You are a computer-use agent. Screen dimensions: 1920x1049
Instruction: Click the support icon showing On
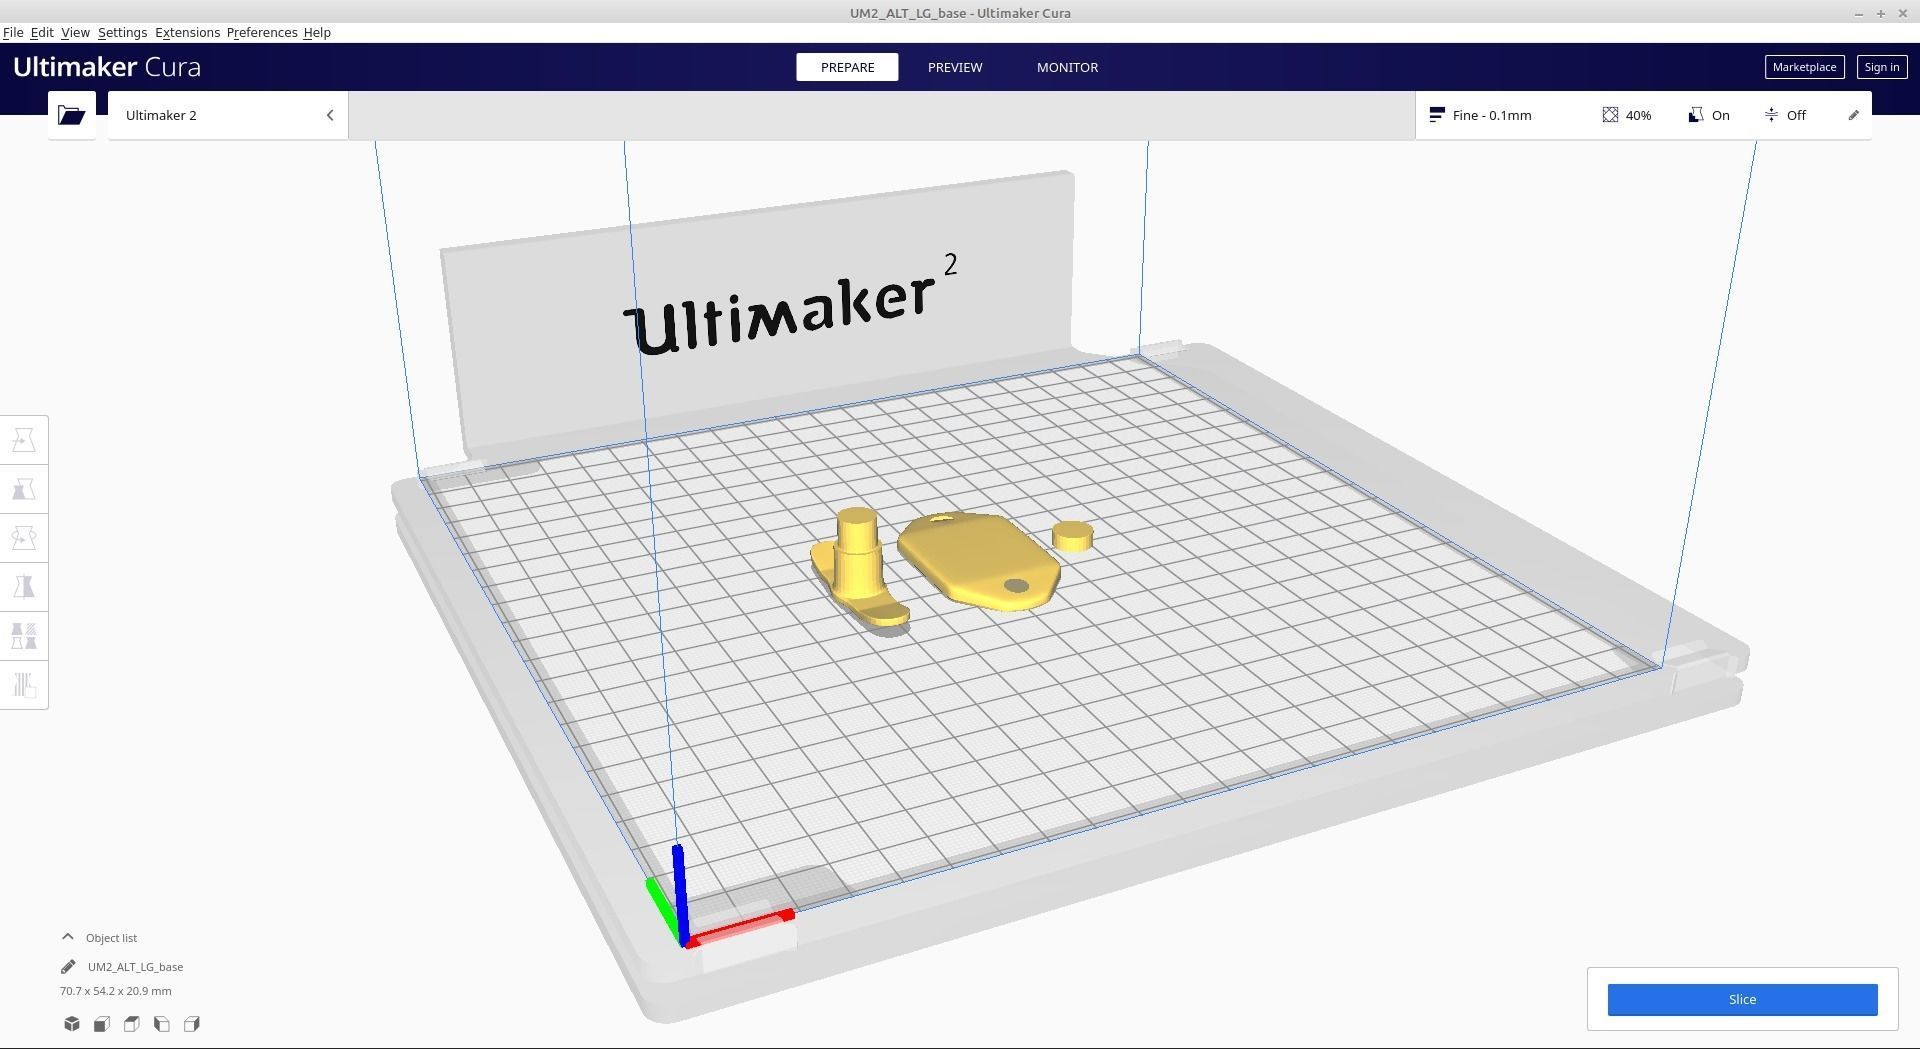pyautogui.click(x=1696, y=115)
